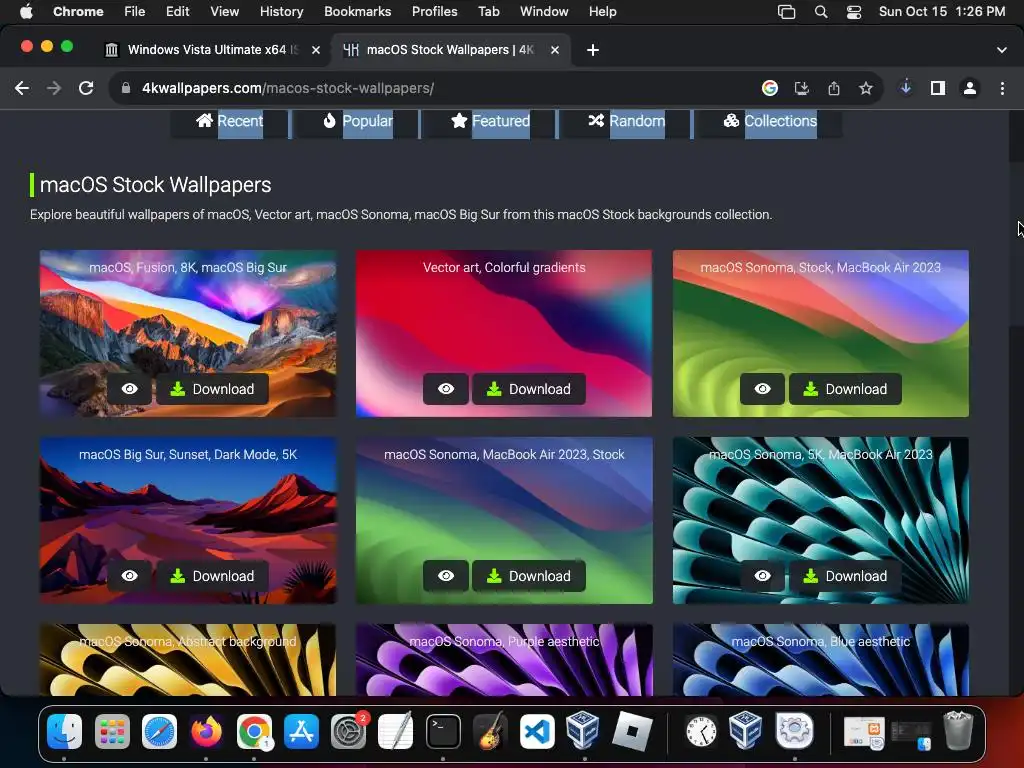The height and width of the screenshot is (768, 1024).
Task: Reload the 4kwallpapers page
Action: pos(86,88)
